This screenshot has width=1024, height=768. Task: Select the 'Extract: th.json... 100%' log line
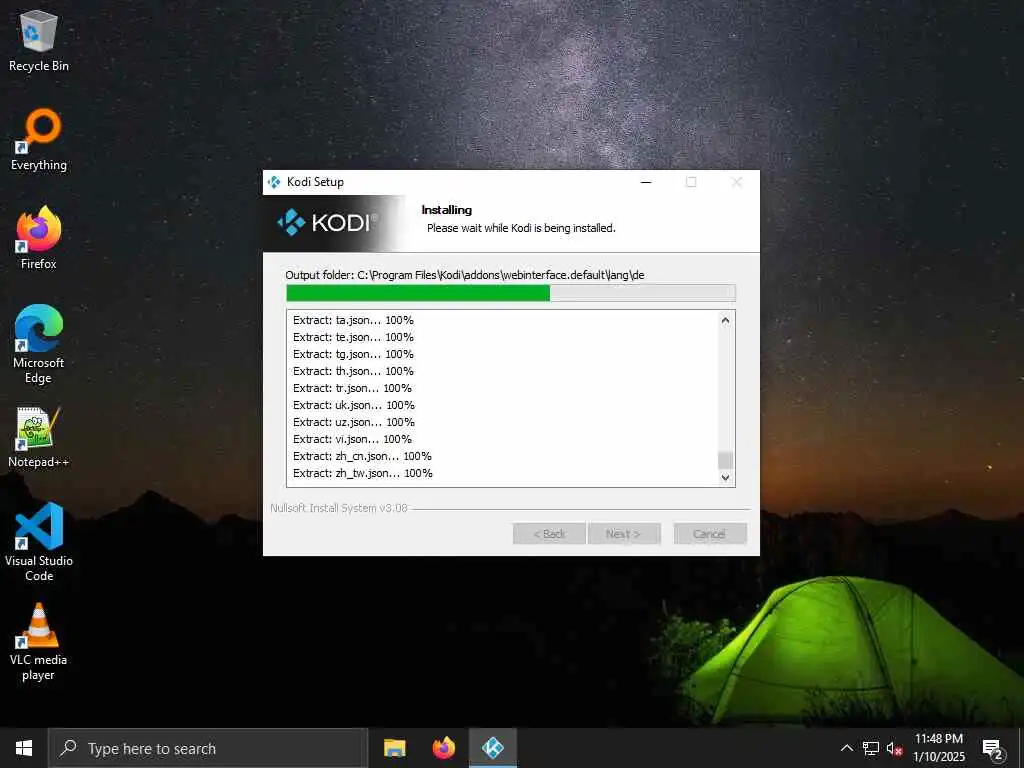click(x=353, y=371)
